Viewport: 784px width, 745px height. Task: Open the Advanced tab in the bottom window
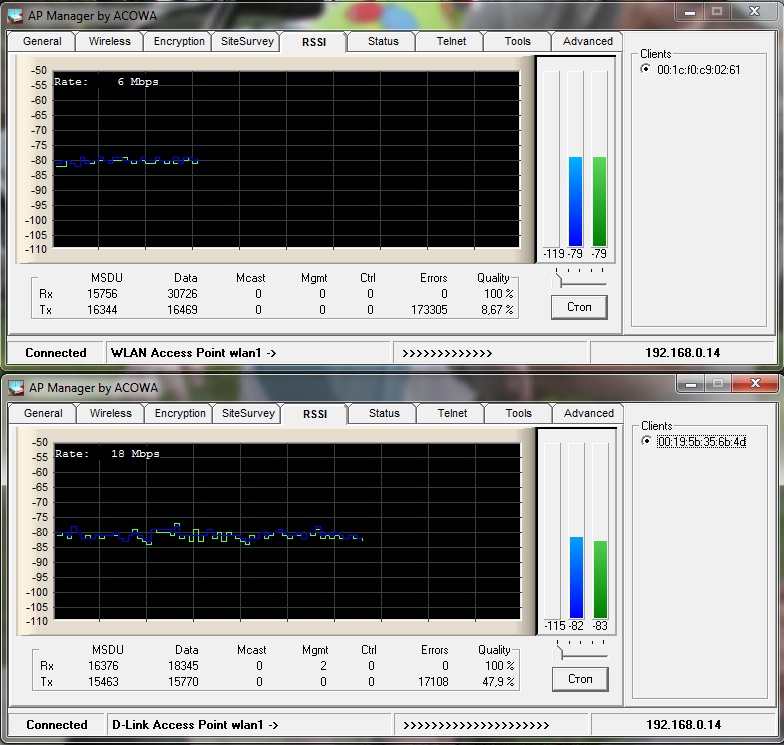tap(588, 414)
